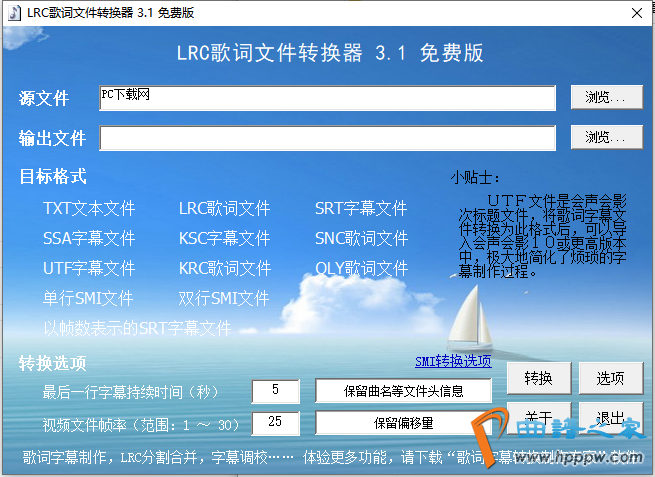
Task: Click the 源文件 path input field
Action: 327,97
